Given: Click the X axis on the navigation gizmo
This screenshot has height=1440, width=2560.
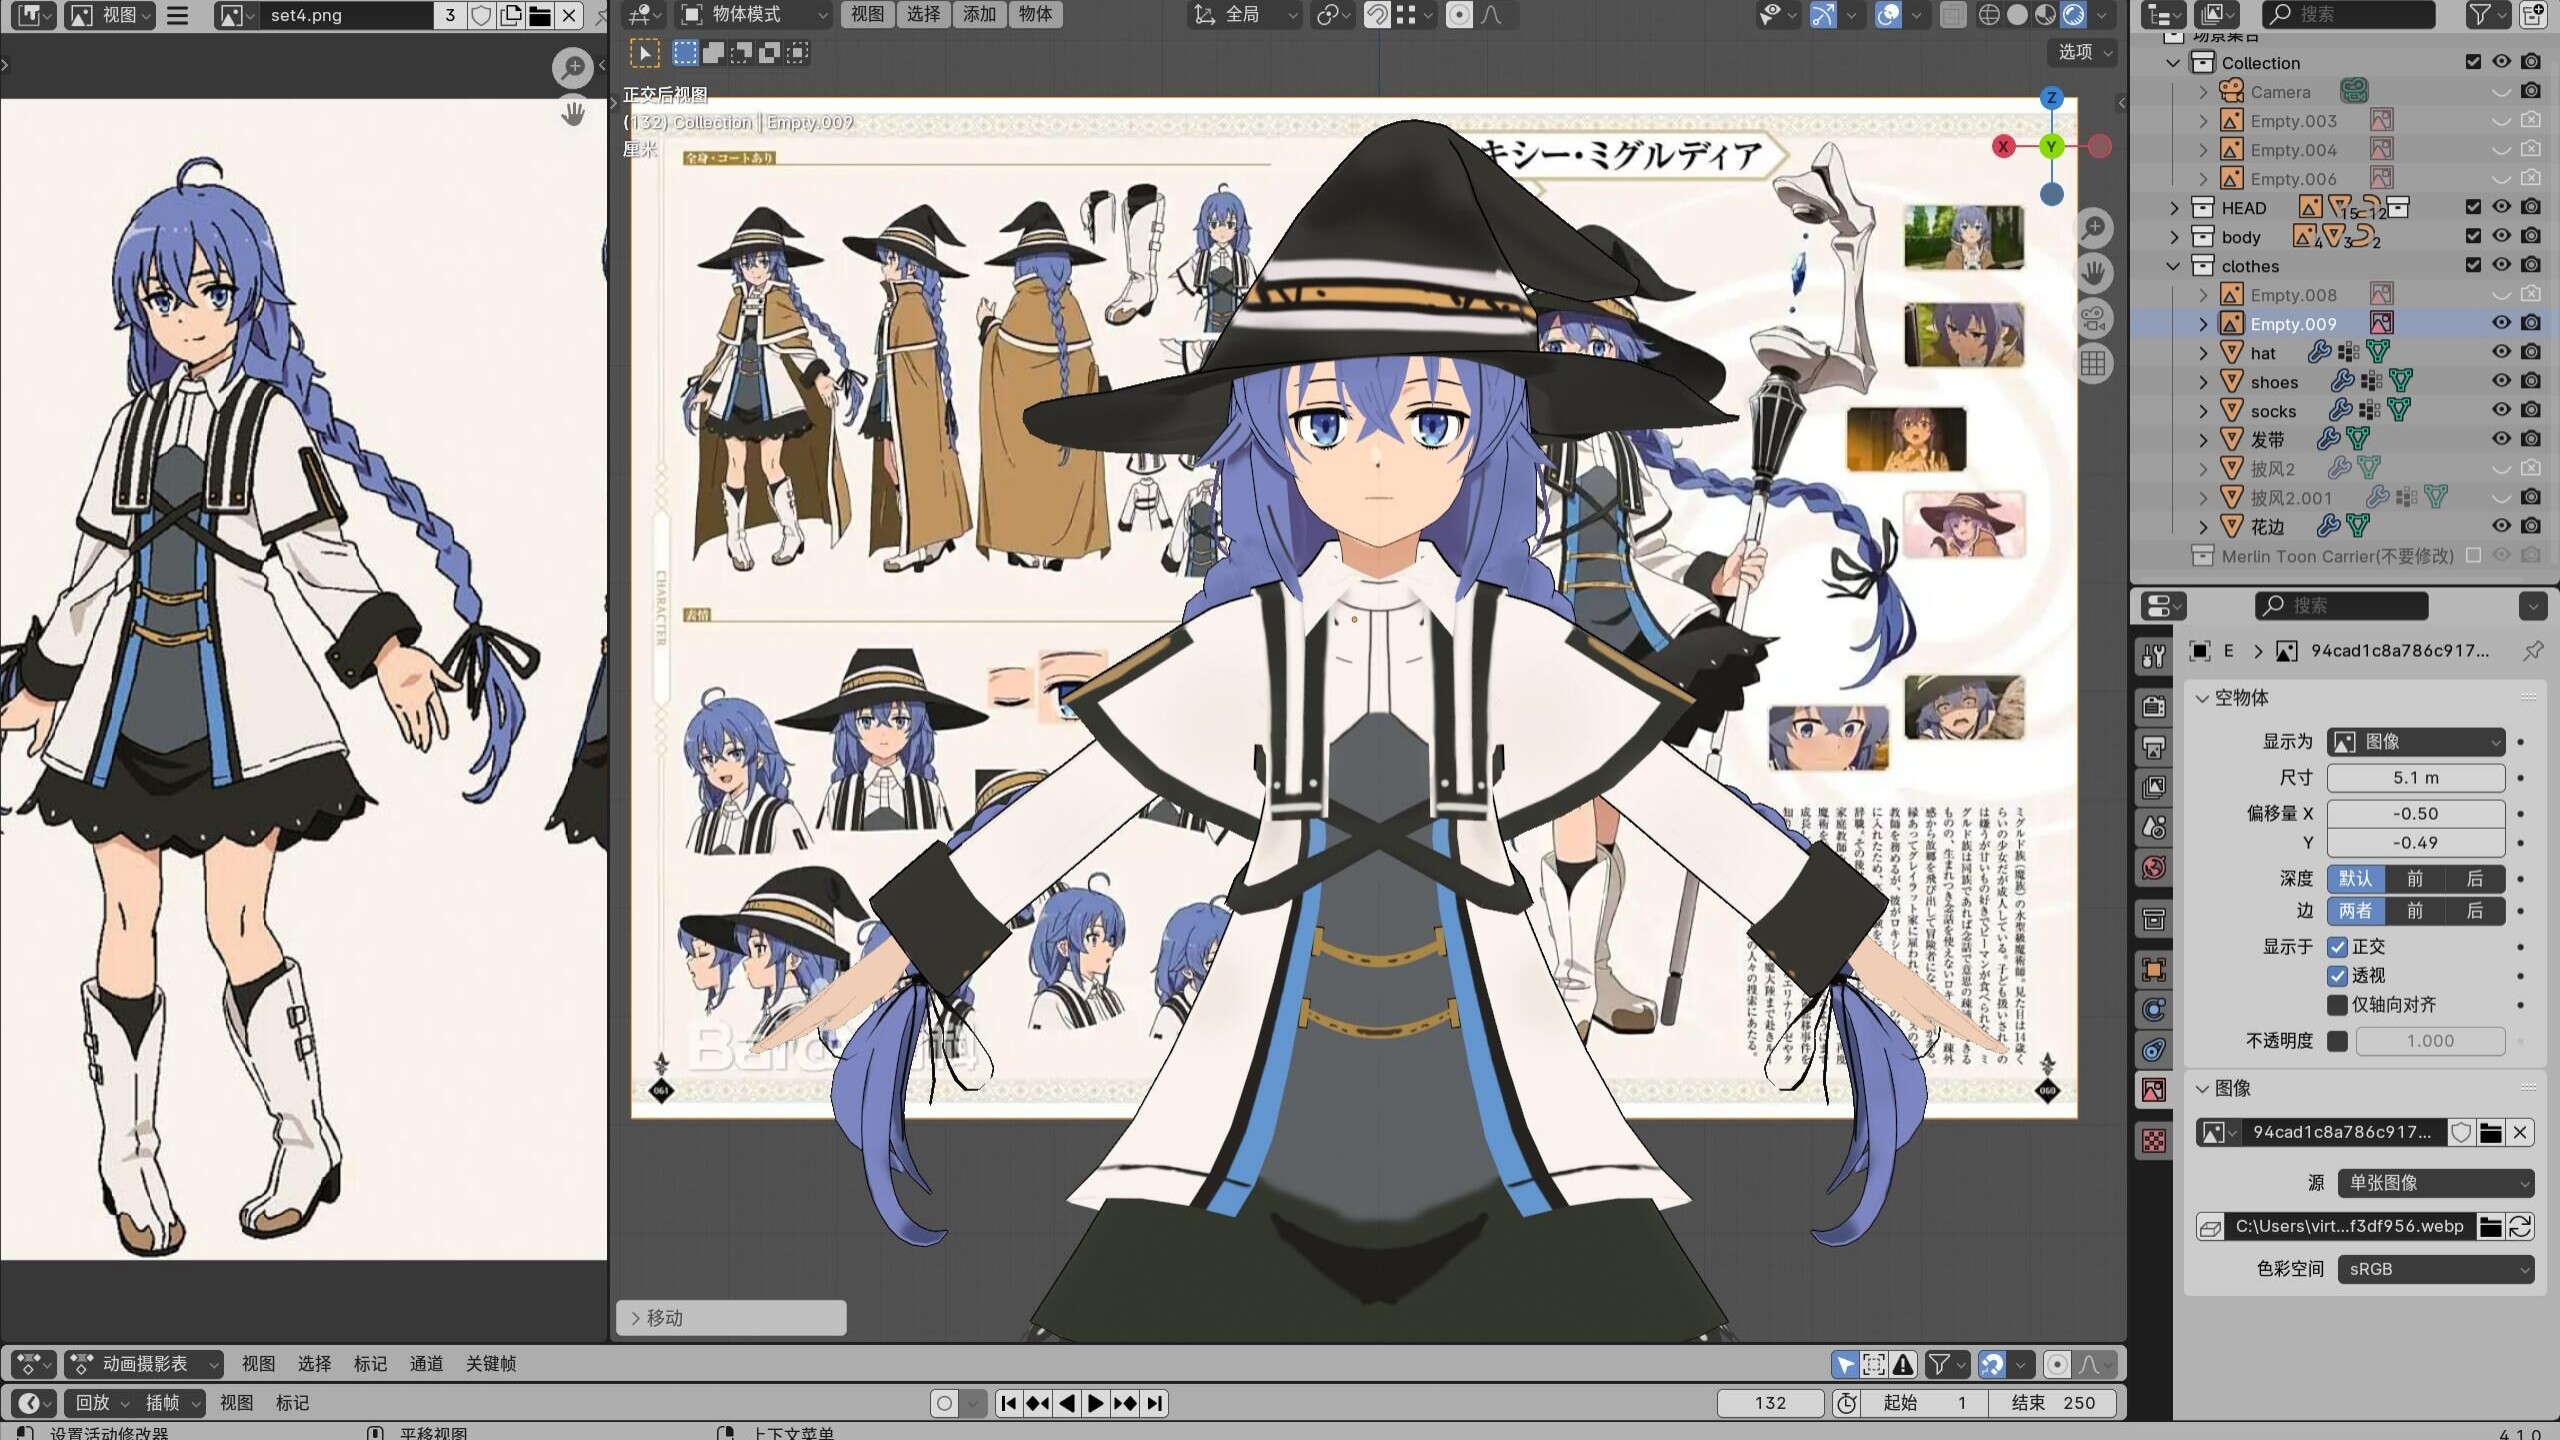Looking at the screenshot, I should click(2003, 146).
